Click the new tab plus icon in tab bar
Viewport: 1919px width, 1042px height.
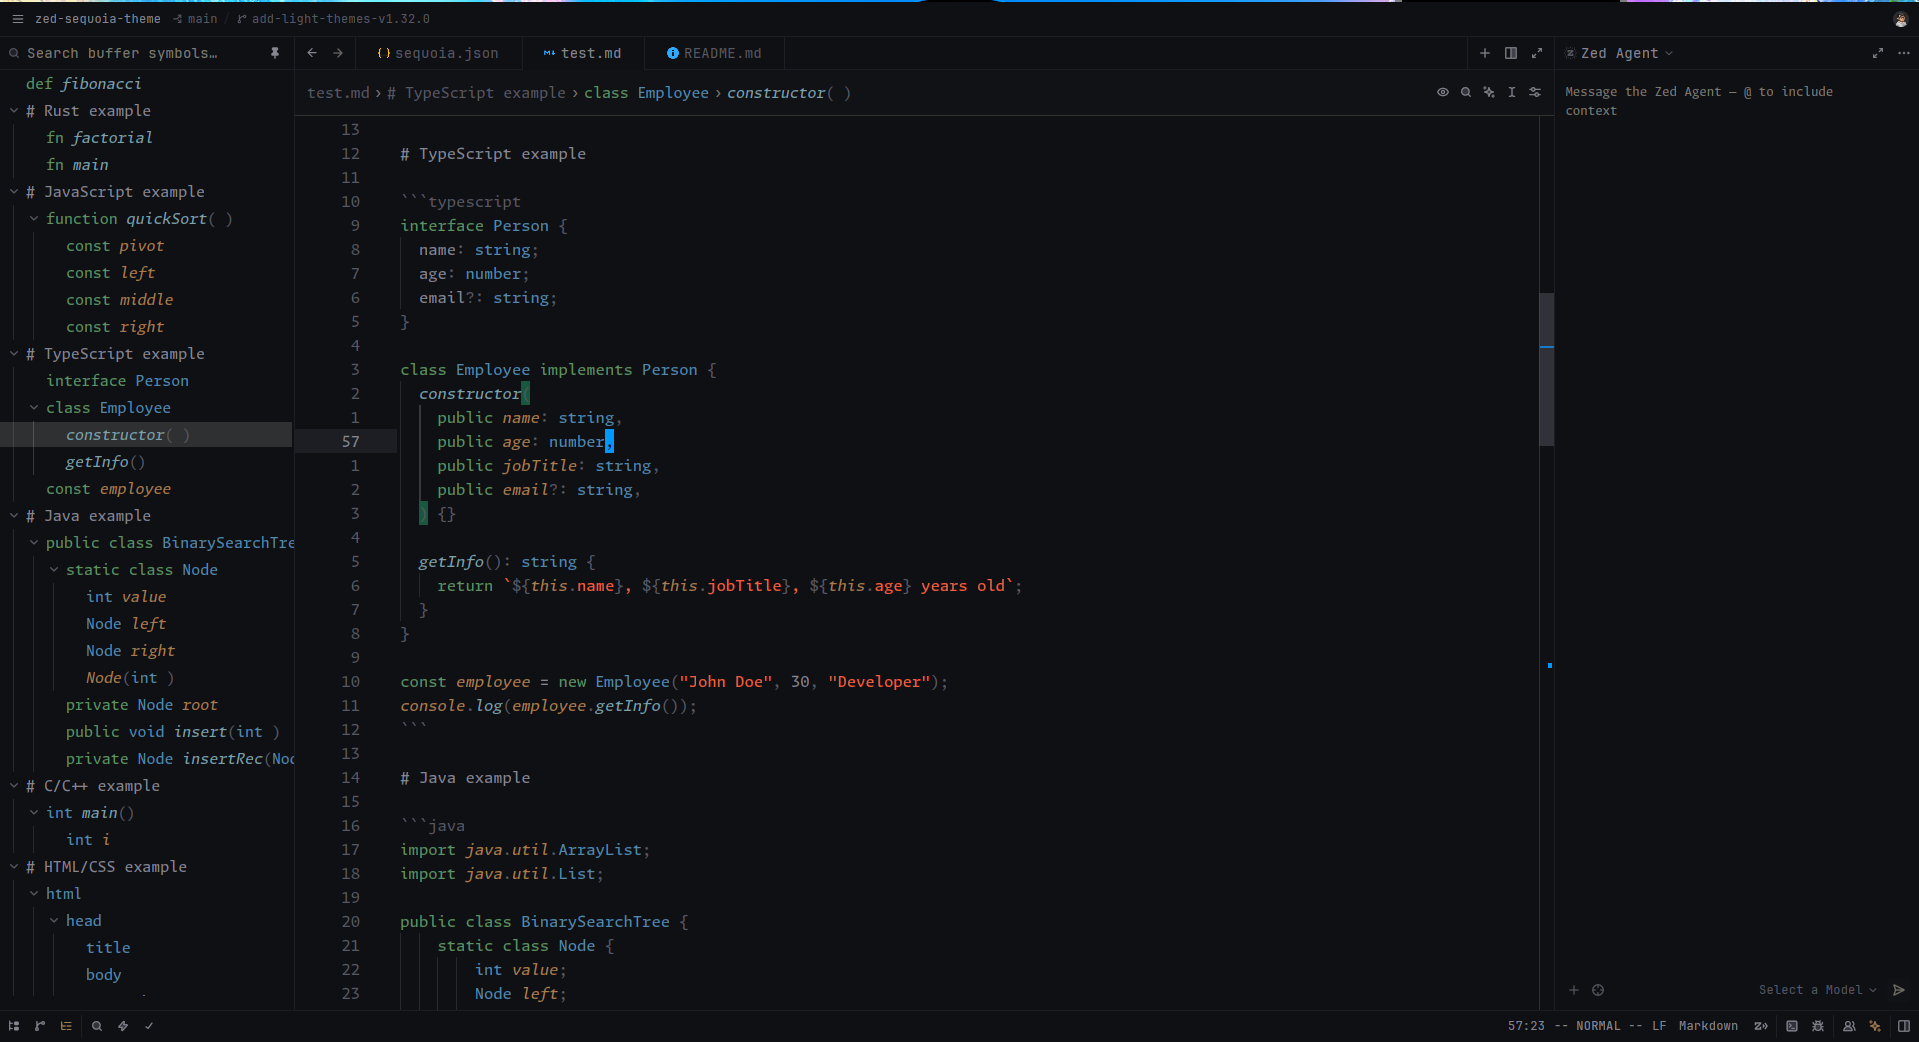(x=1485, y=53)
